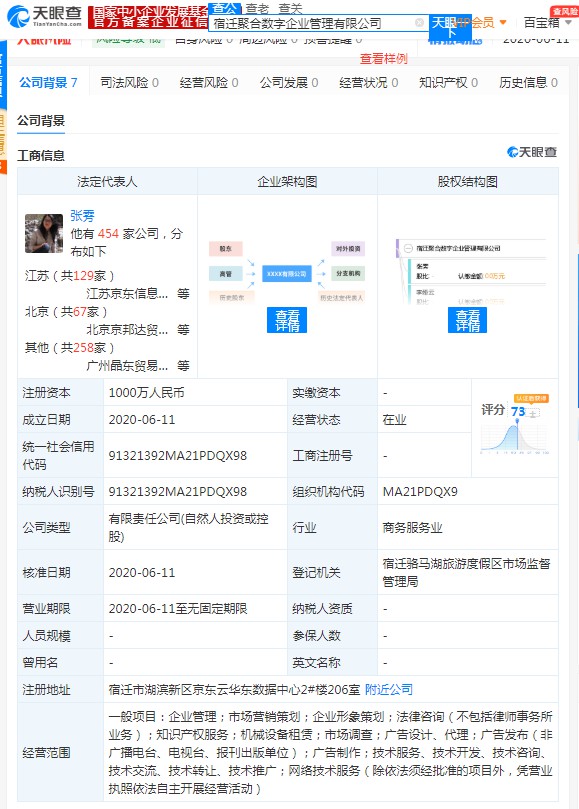Open the 广州晶东贸易... company link
The width and height of the screenshot is (579, 809).
click(x=127, y=366)
